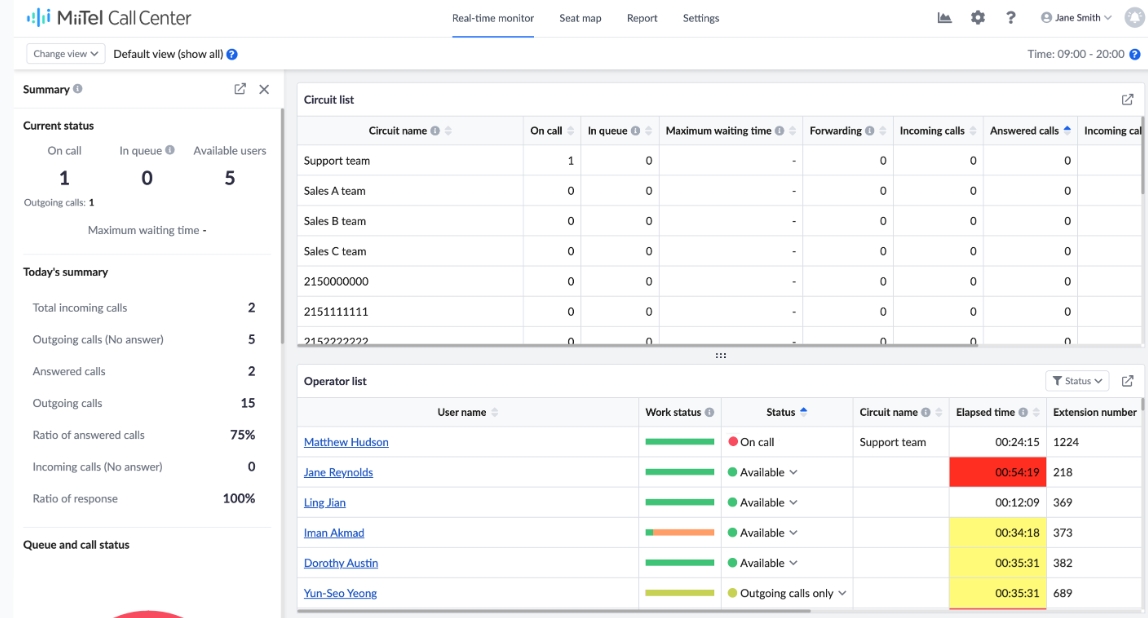Open the Status filter dropdown
The image size is (1148, 618).
coord(1078,381)
